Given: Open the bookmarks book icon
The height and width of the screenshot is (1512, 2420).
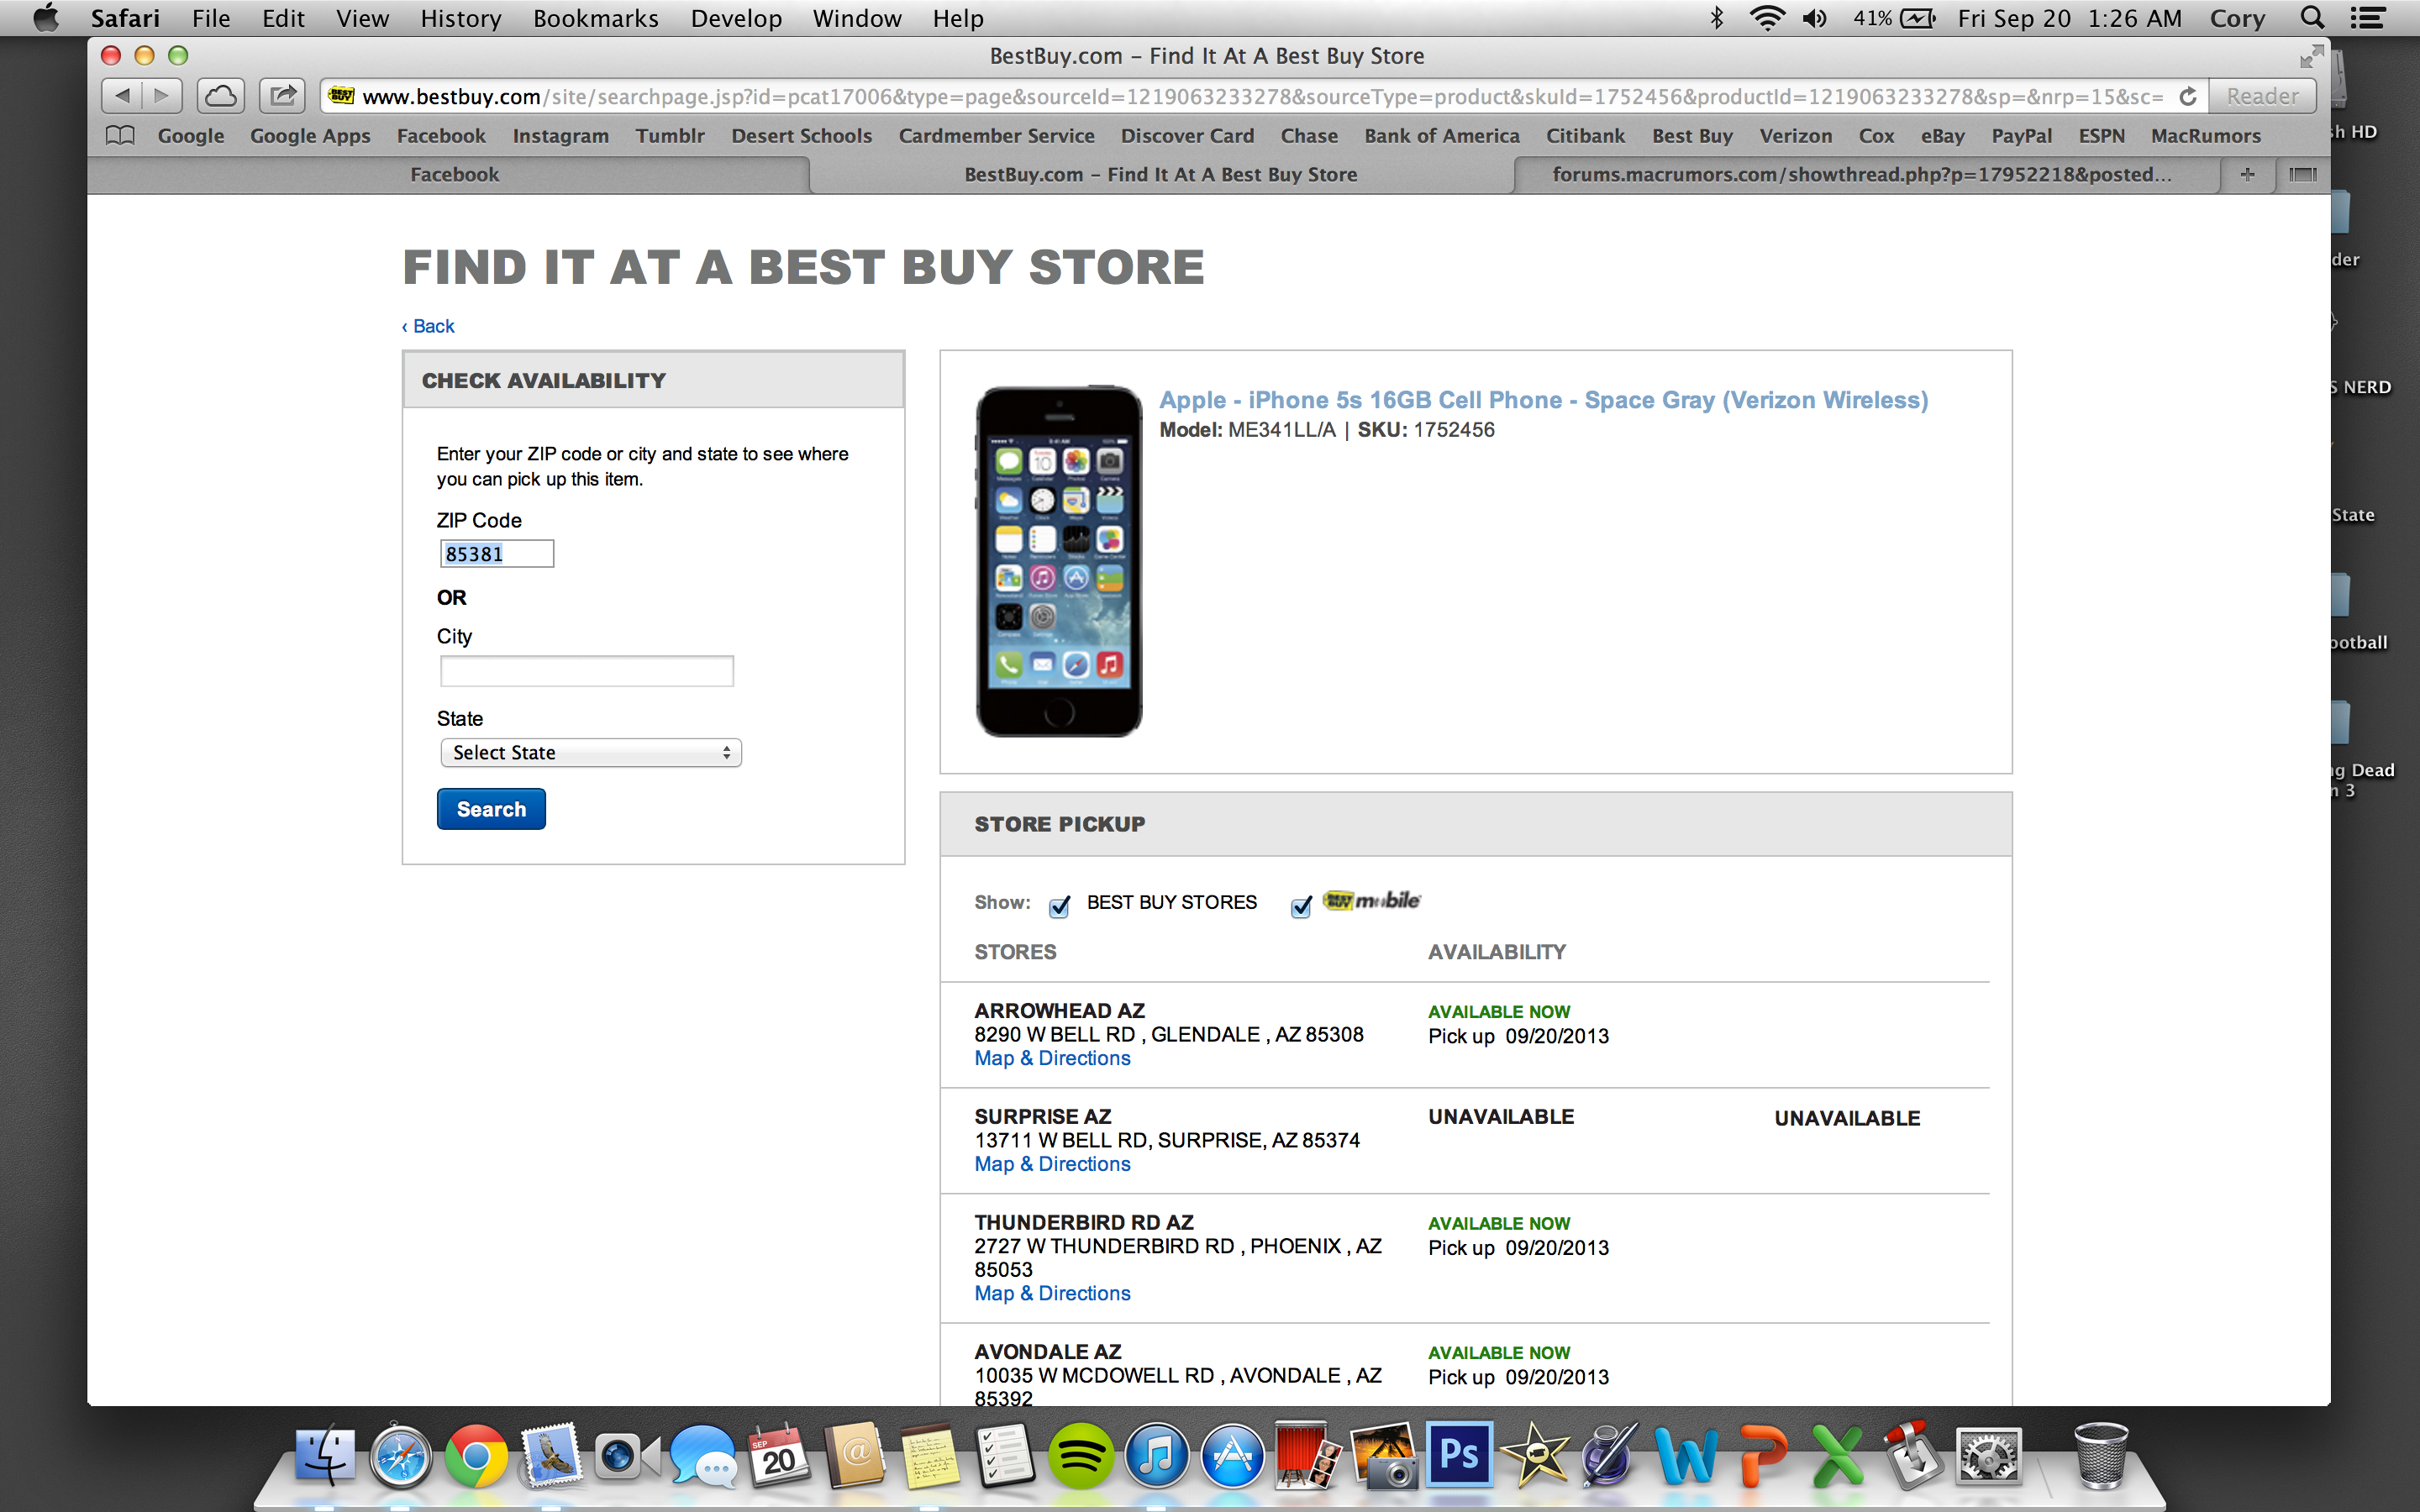Looking at the screenshot, I should 120,135.
